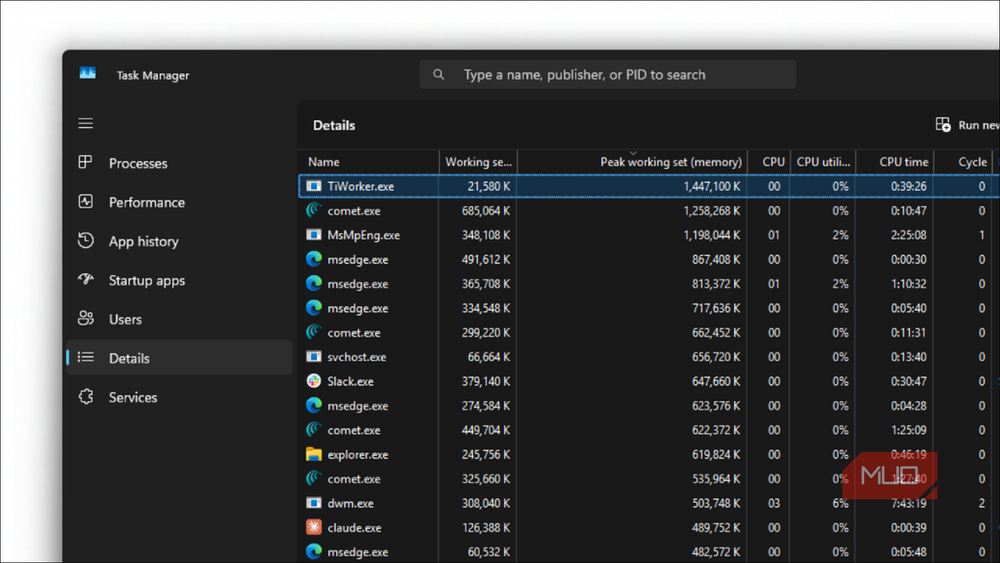The width and height of the screenshot is (1000, 563).
Task: Select the svchost.exe process name
Action: (357, 357)
